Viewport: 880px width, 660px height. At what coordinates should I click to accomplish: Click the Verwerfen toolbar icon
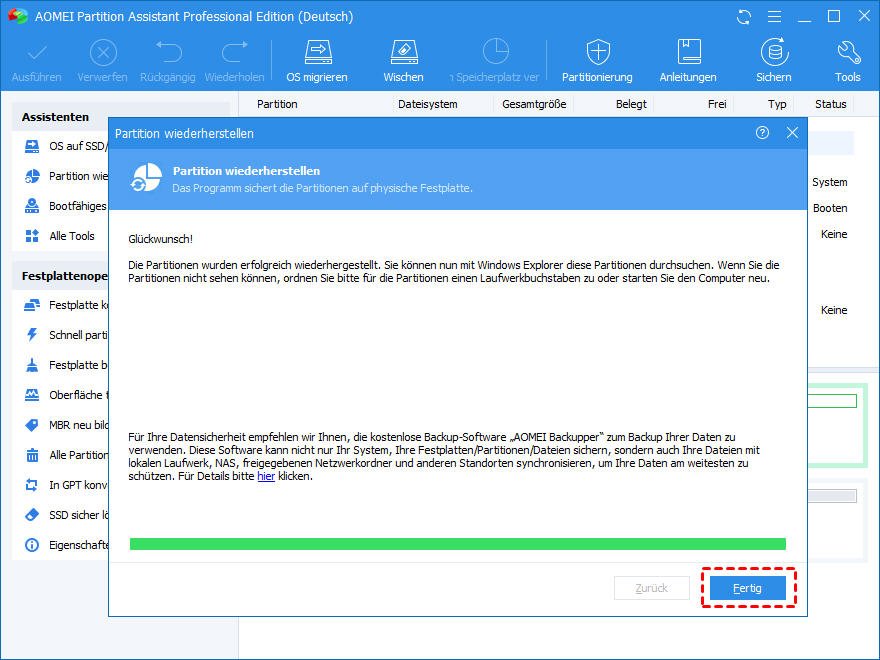103,54
